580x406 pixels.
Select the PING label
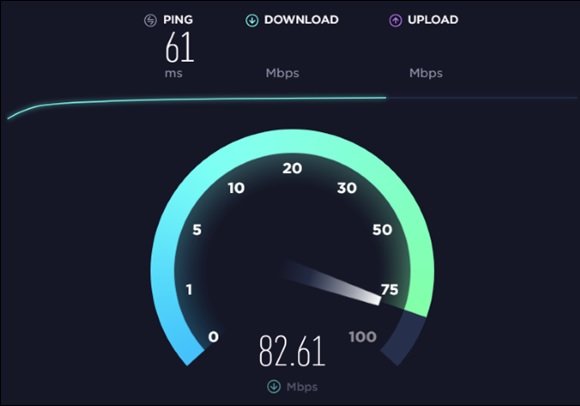(x=178, y=20)
